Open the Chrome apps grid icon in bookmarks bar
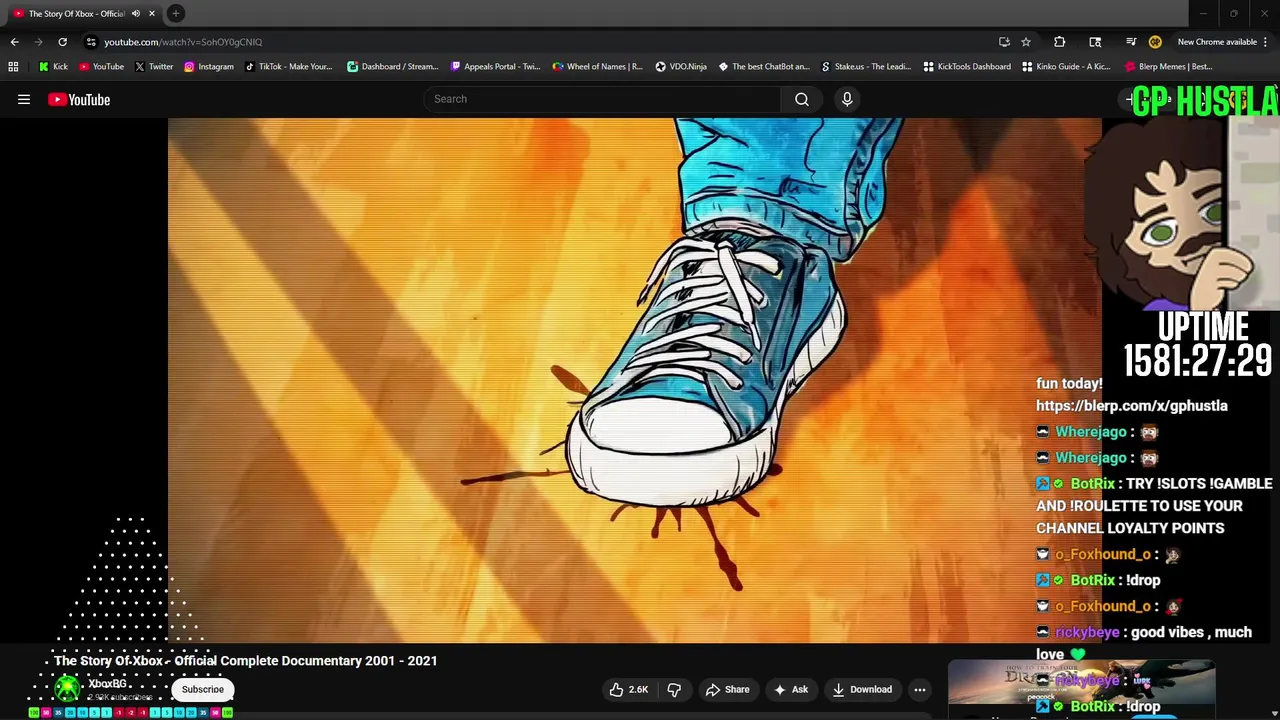Screen dimensions: 1280x720 13,67
